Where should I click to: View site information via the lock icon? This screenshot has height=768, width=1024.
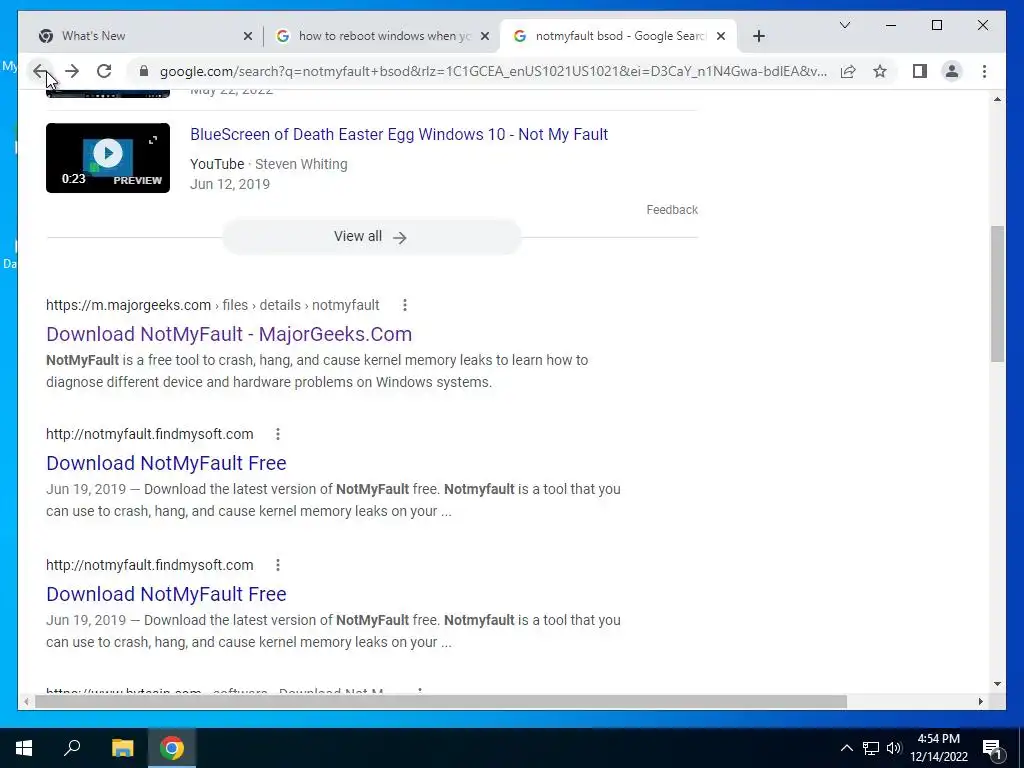[x=144, y=71]
